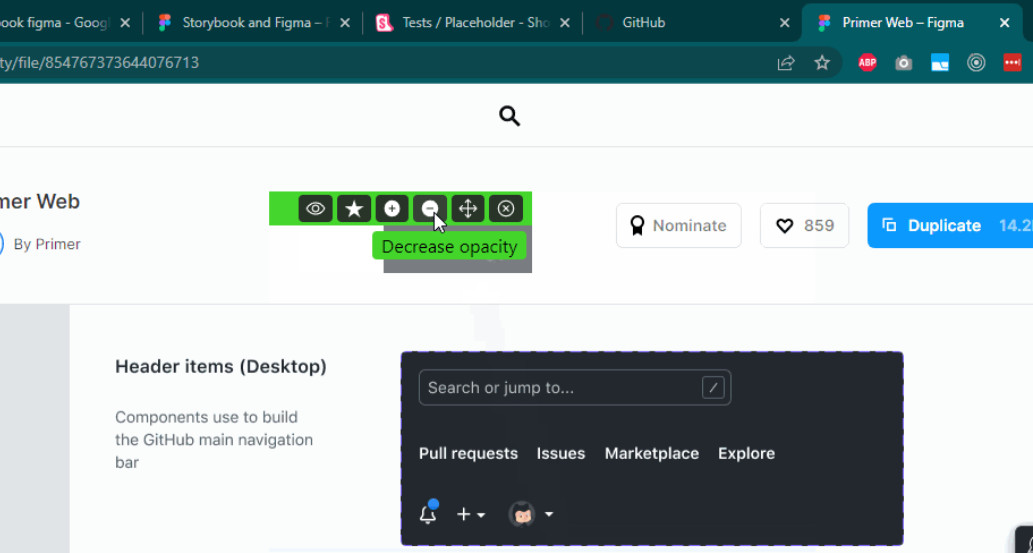Select Pull requests in the header preview
Screen dimensions: 1033x553
click(x=468, y=453)
